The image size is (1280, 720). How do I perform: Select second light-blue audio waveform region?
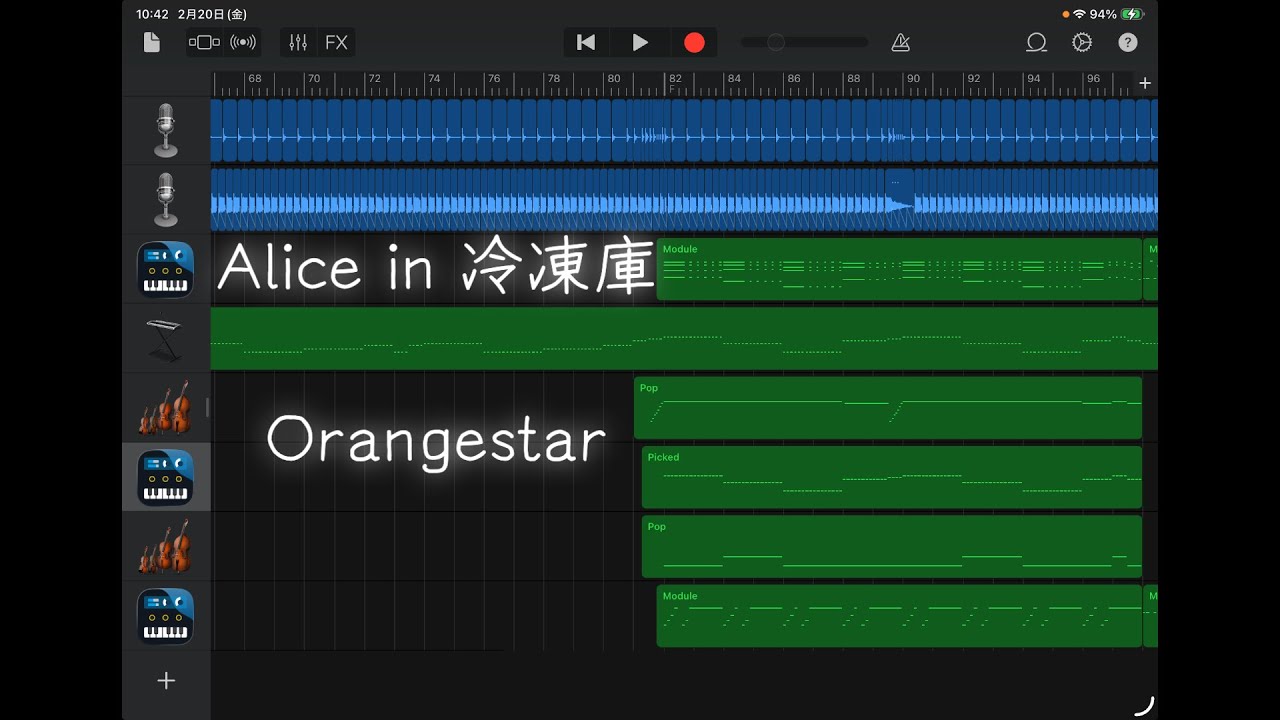tap(684, 199)
